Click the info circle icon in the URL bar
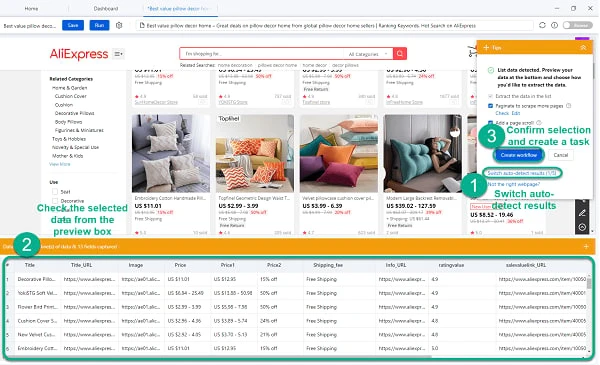 554,25
